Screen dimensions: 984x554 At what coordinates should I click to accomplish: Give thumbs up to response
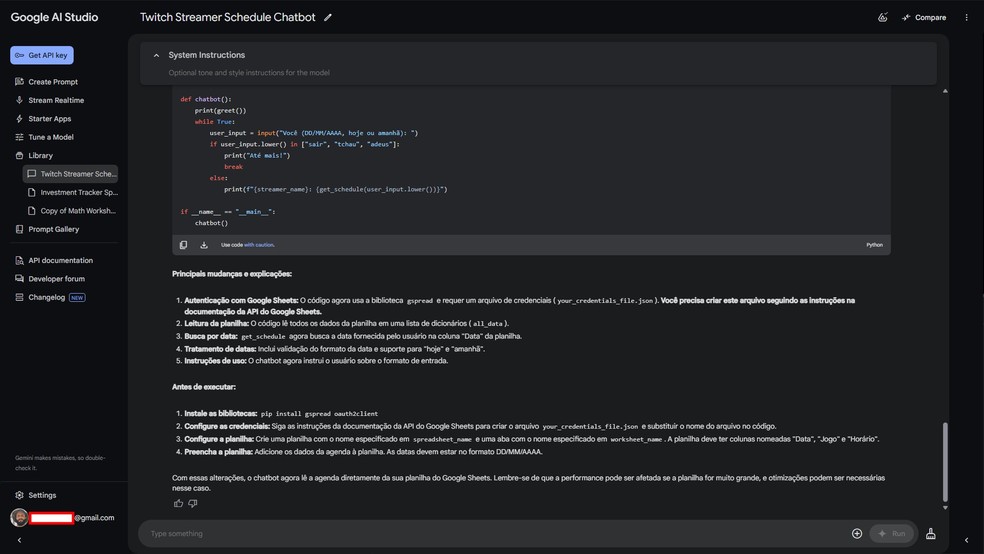click(178, 503)
